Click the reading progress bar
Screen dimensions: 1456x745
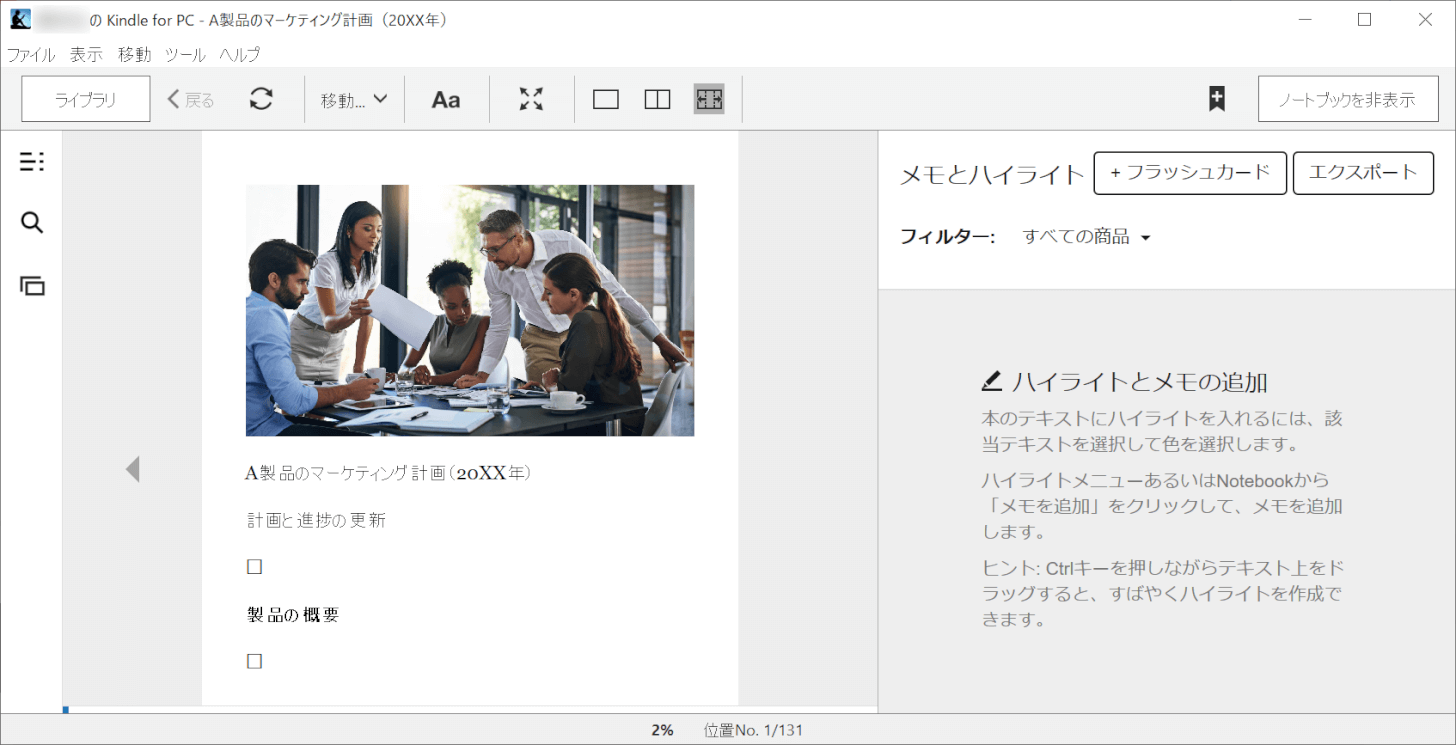[x=470, y=710]
